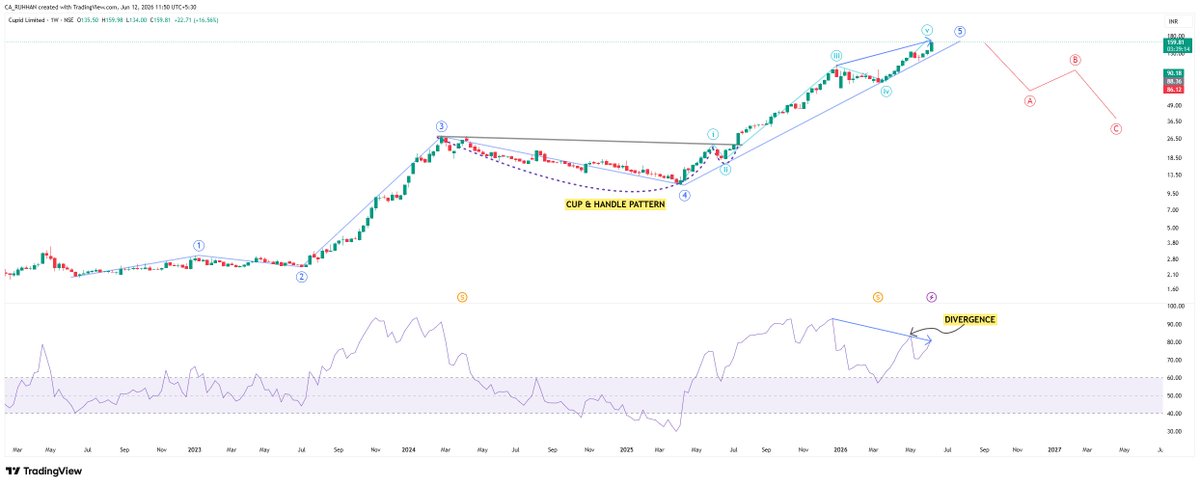Select the blue circled wave 4 label
The width and height of the screenshot is (1200, 486).
pos(685,196)
